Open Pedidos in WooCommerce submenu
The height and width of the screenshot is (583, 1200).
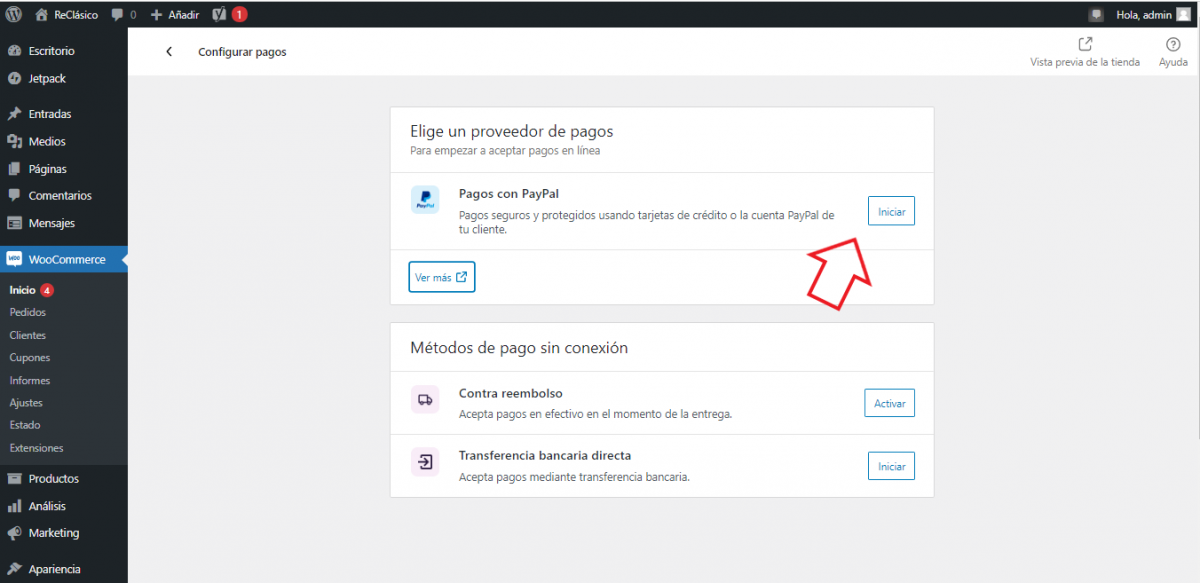(x=27, y=312)
